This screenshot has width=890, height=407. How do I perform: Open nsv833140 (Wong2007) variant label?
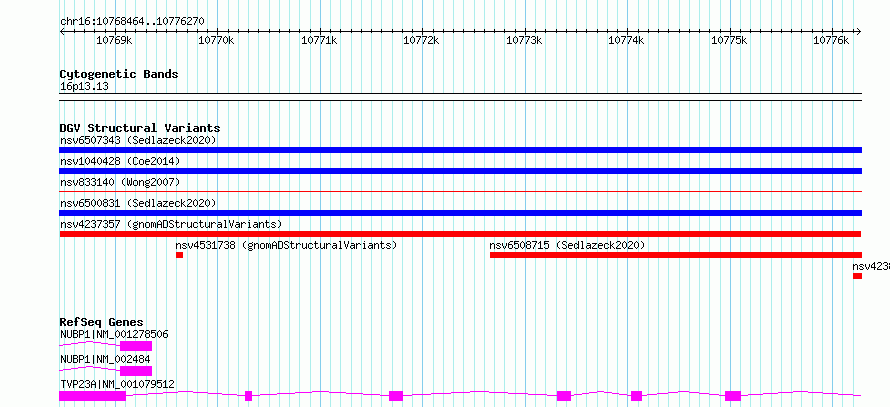(120, 182)
